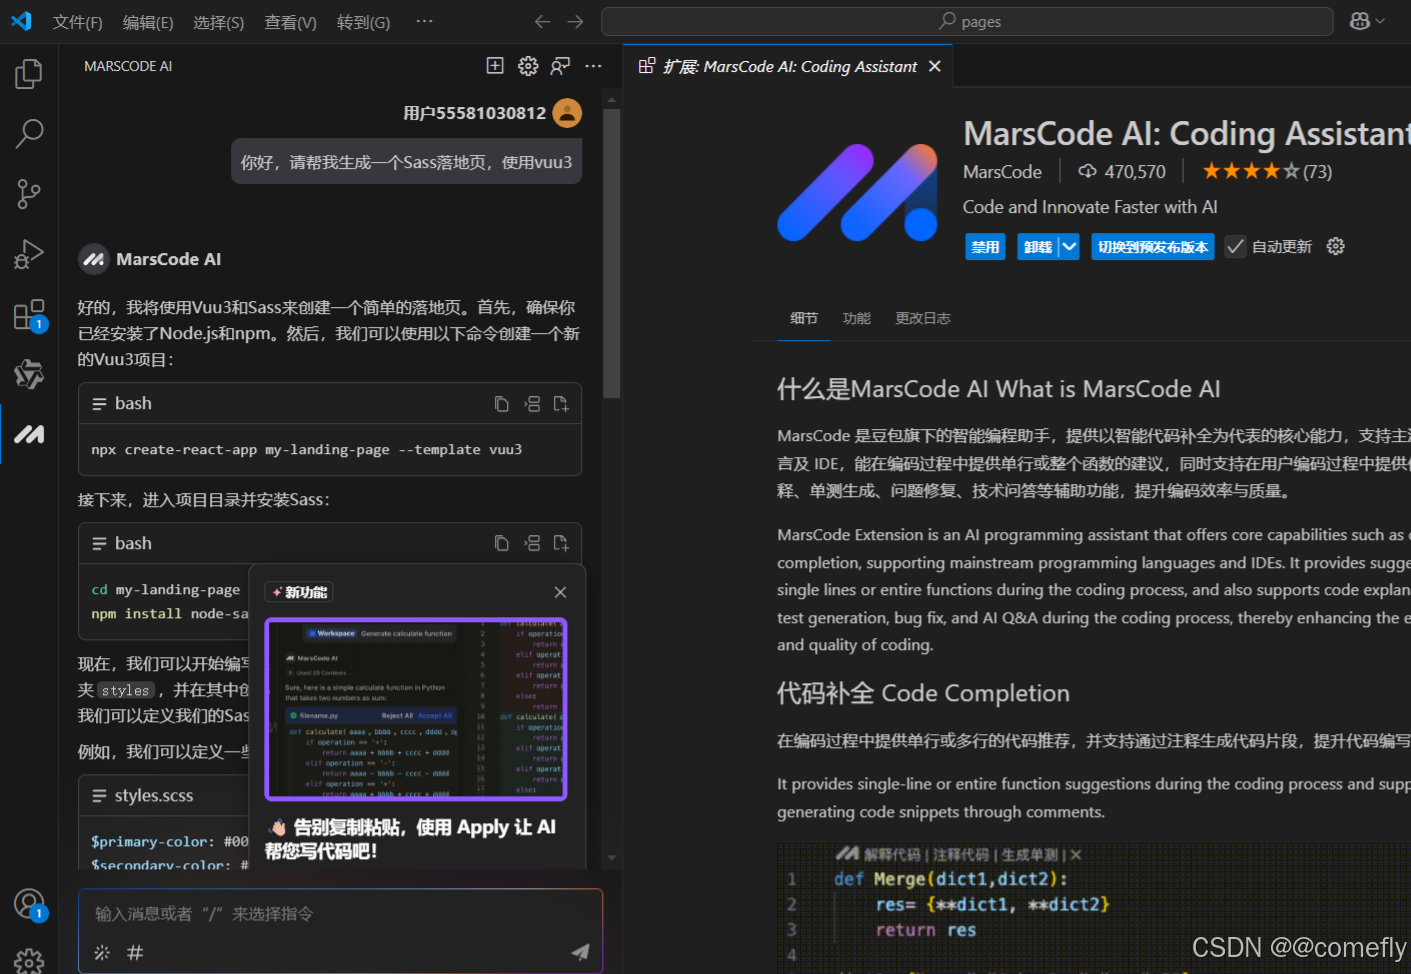
Task: Click the chat panel scrollbar thumb
Action: [x=612, y=253]
